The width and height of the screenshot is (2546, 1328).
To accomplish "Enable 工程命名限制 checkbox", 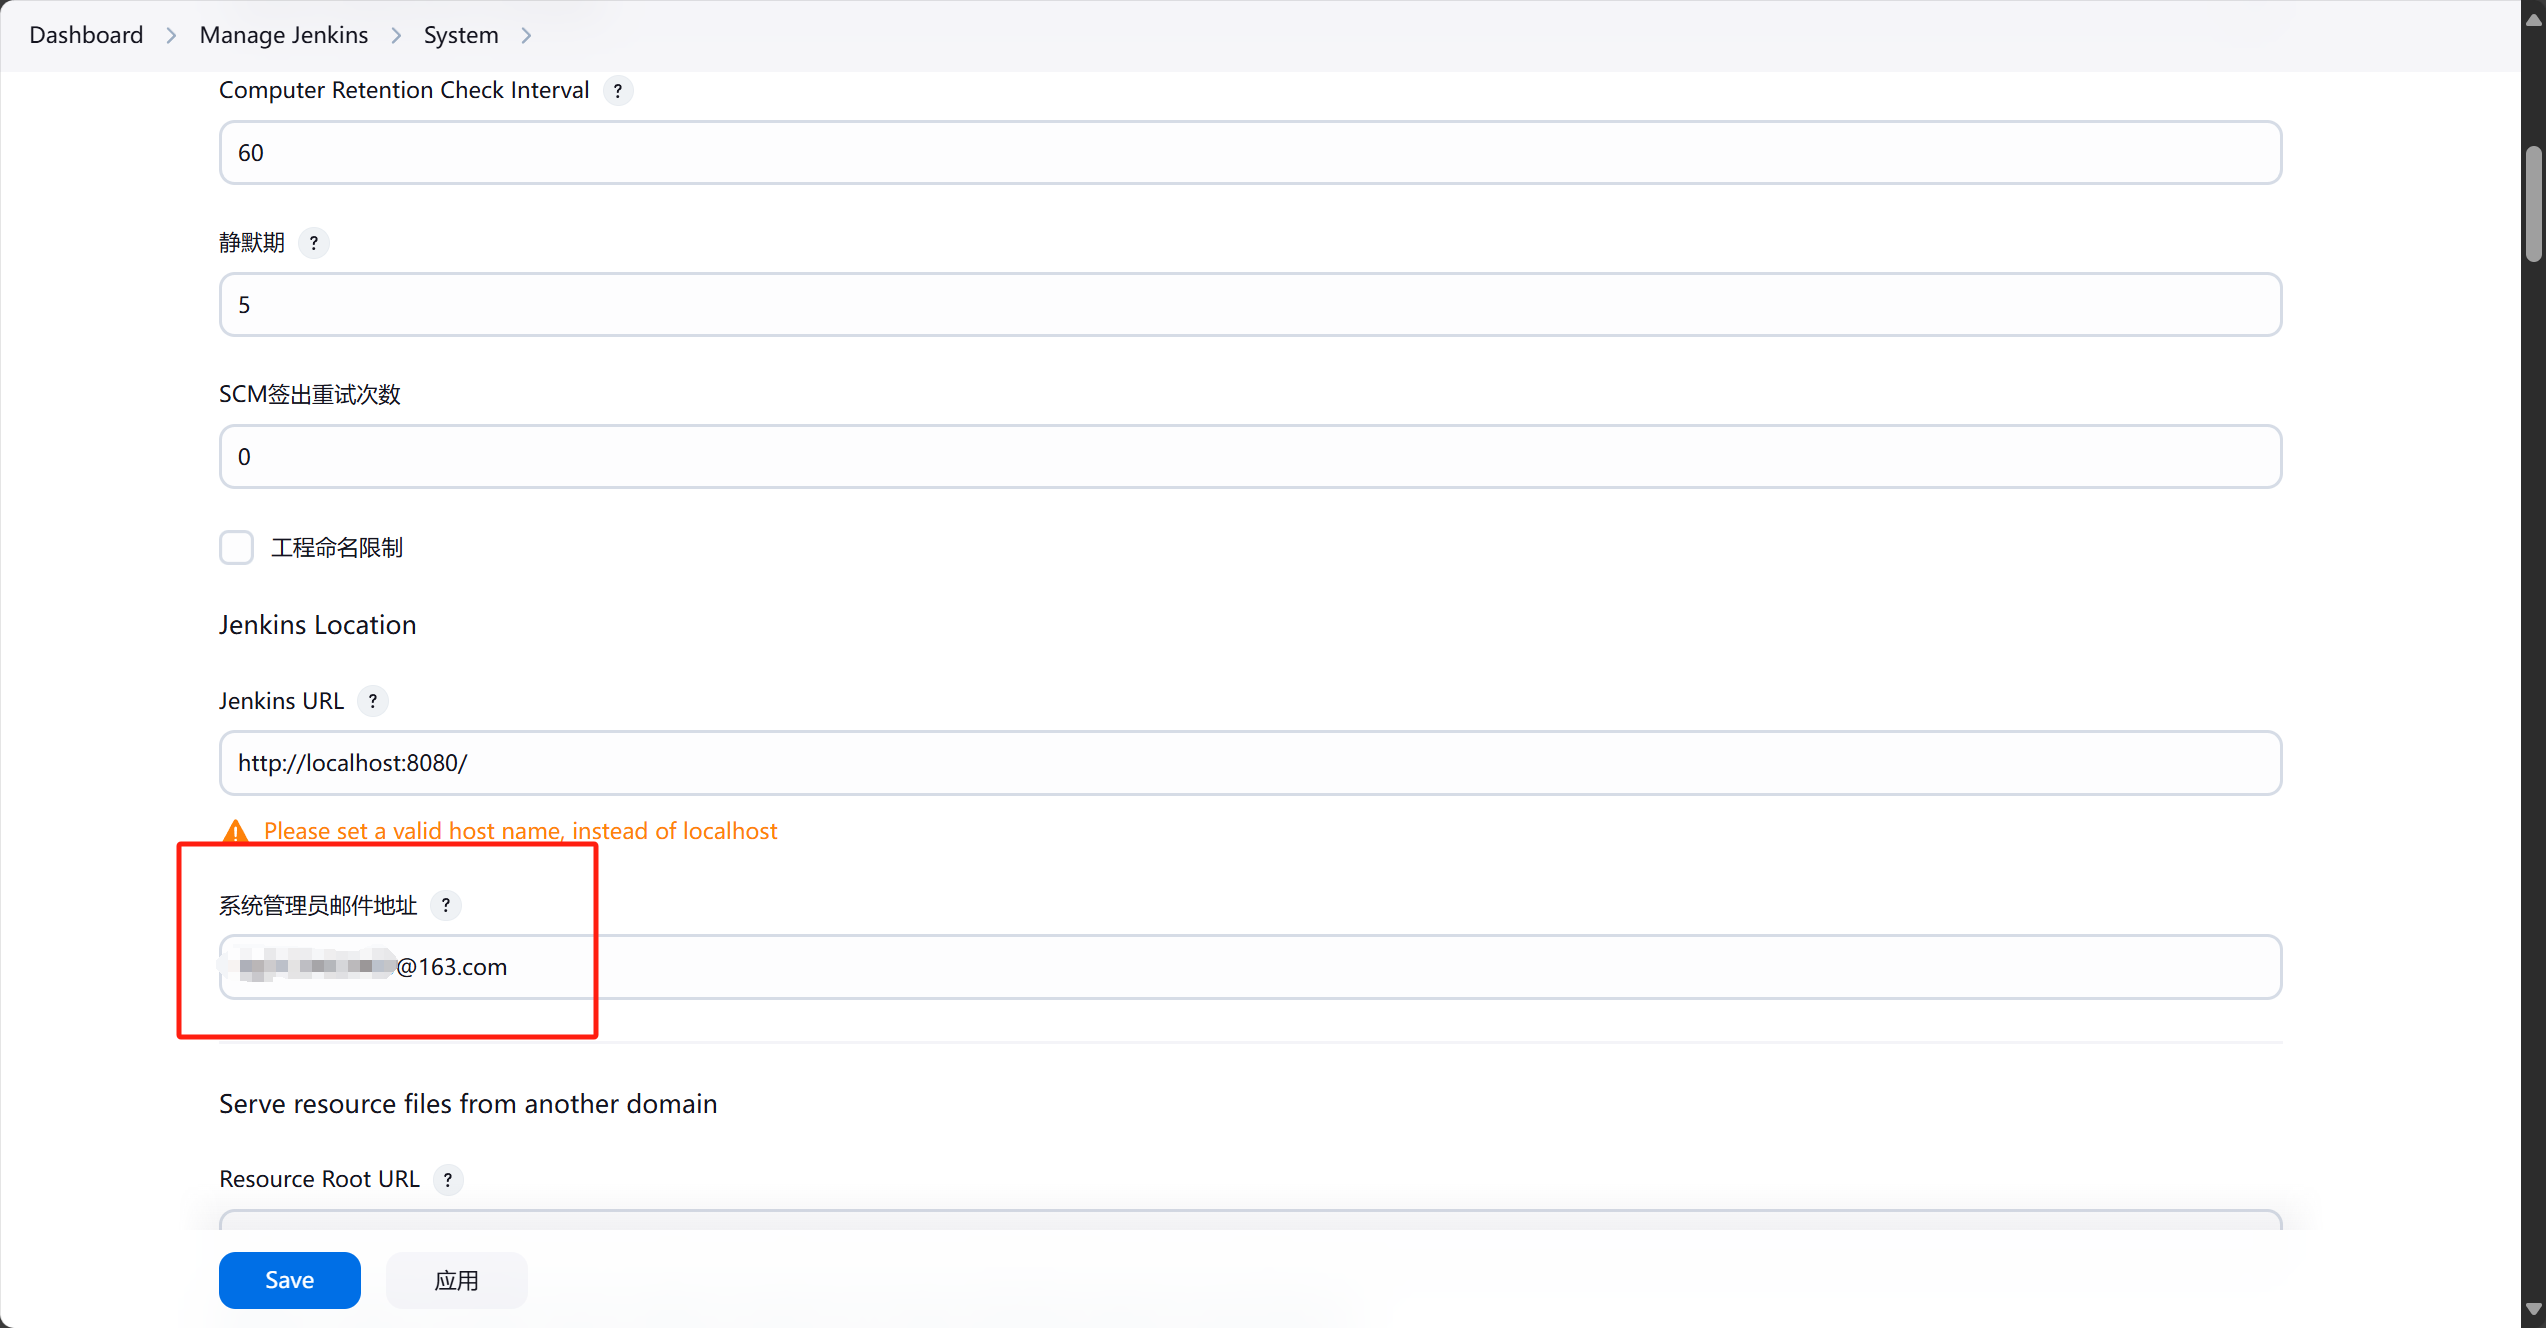I will coord(237,547).
